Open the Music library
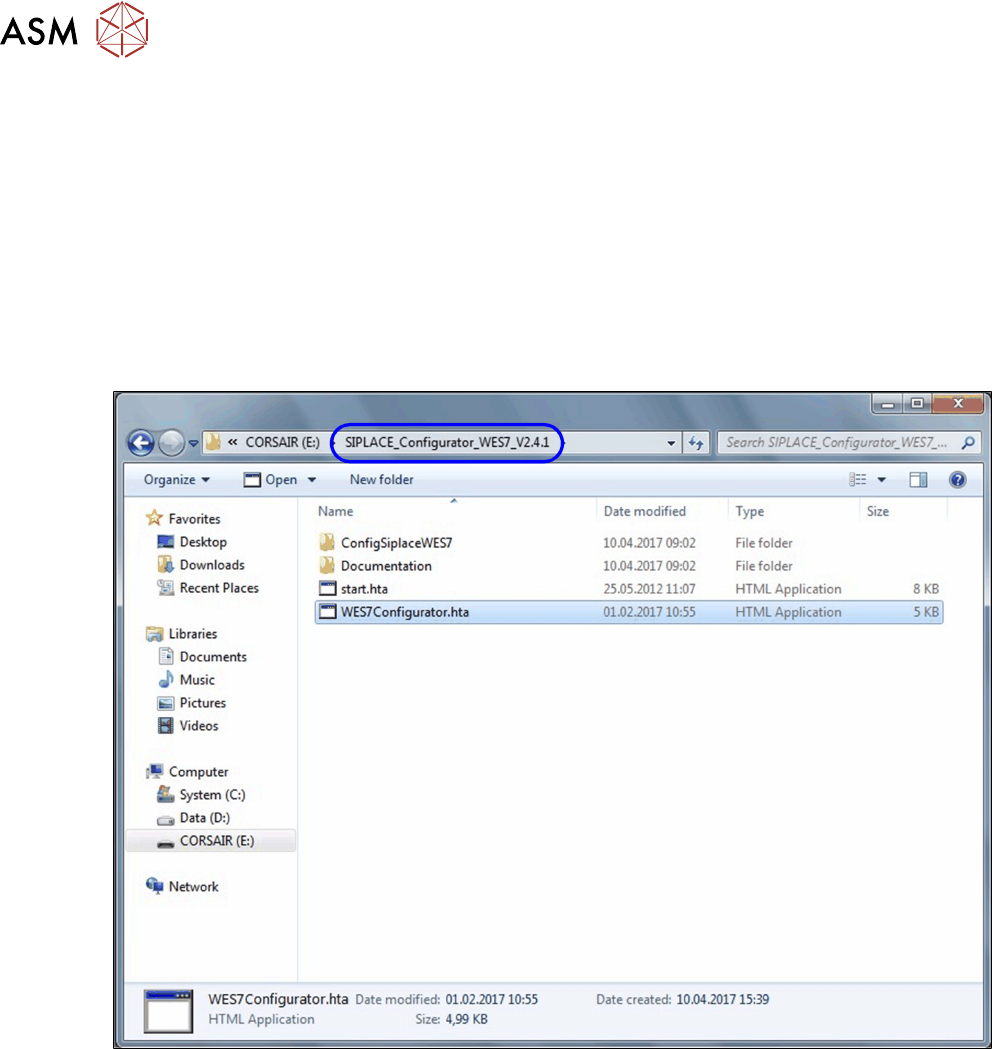Image resolution: width=992 pixels, height=1049 pixels. (197, 680)
